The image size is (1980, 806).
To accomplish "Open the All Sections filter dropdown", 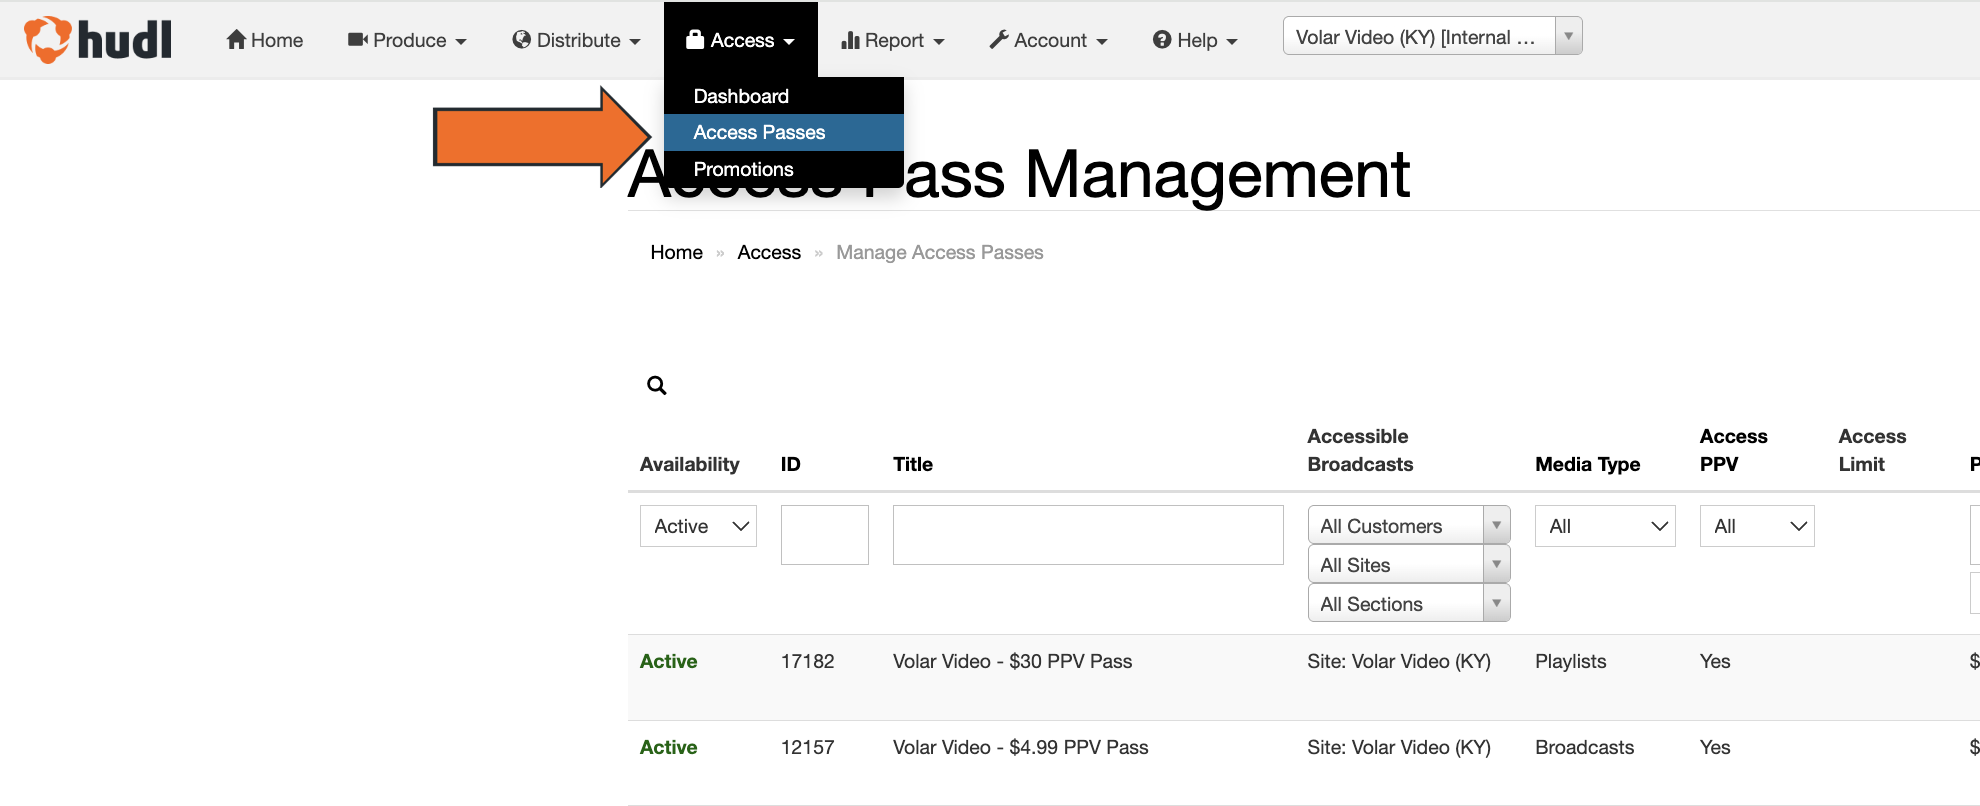I will (1408, 604).
